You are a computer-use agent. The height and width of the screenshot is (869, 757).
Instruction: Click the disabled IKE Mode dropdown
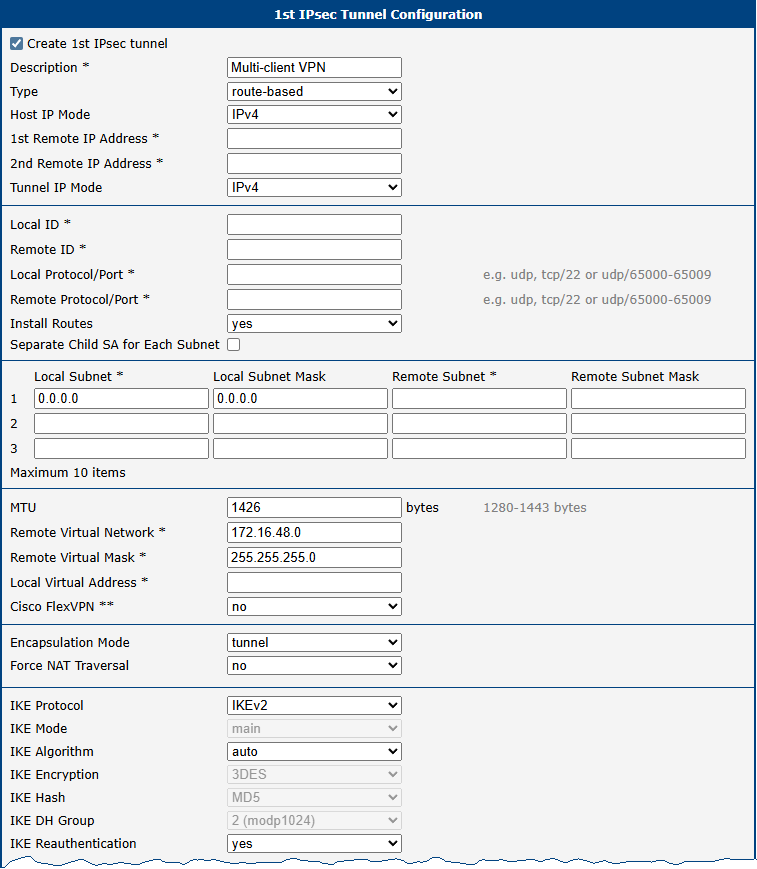[x=314, y=728]
